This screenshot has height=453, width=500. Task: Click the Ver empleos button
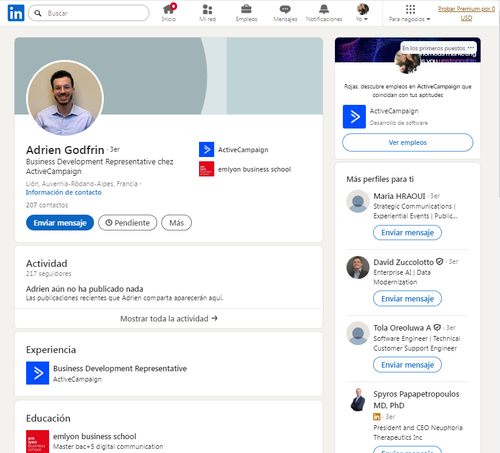[x=408, y=143]
